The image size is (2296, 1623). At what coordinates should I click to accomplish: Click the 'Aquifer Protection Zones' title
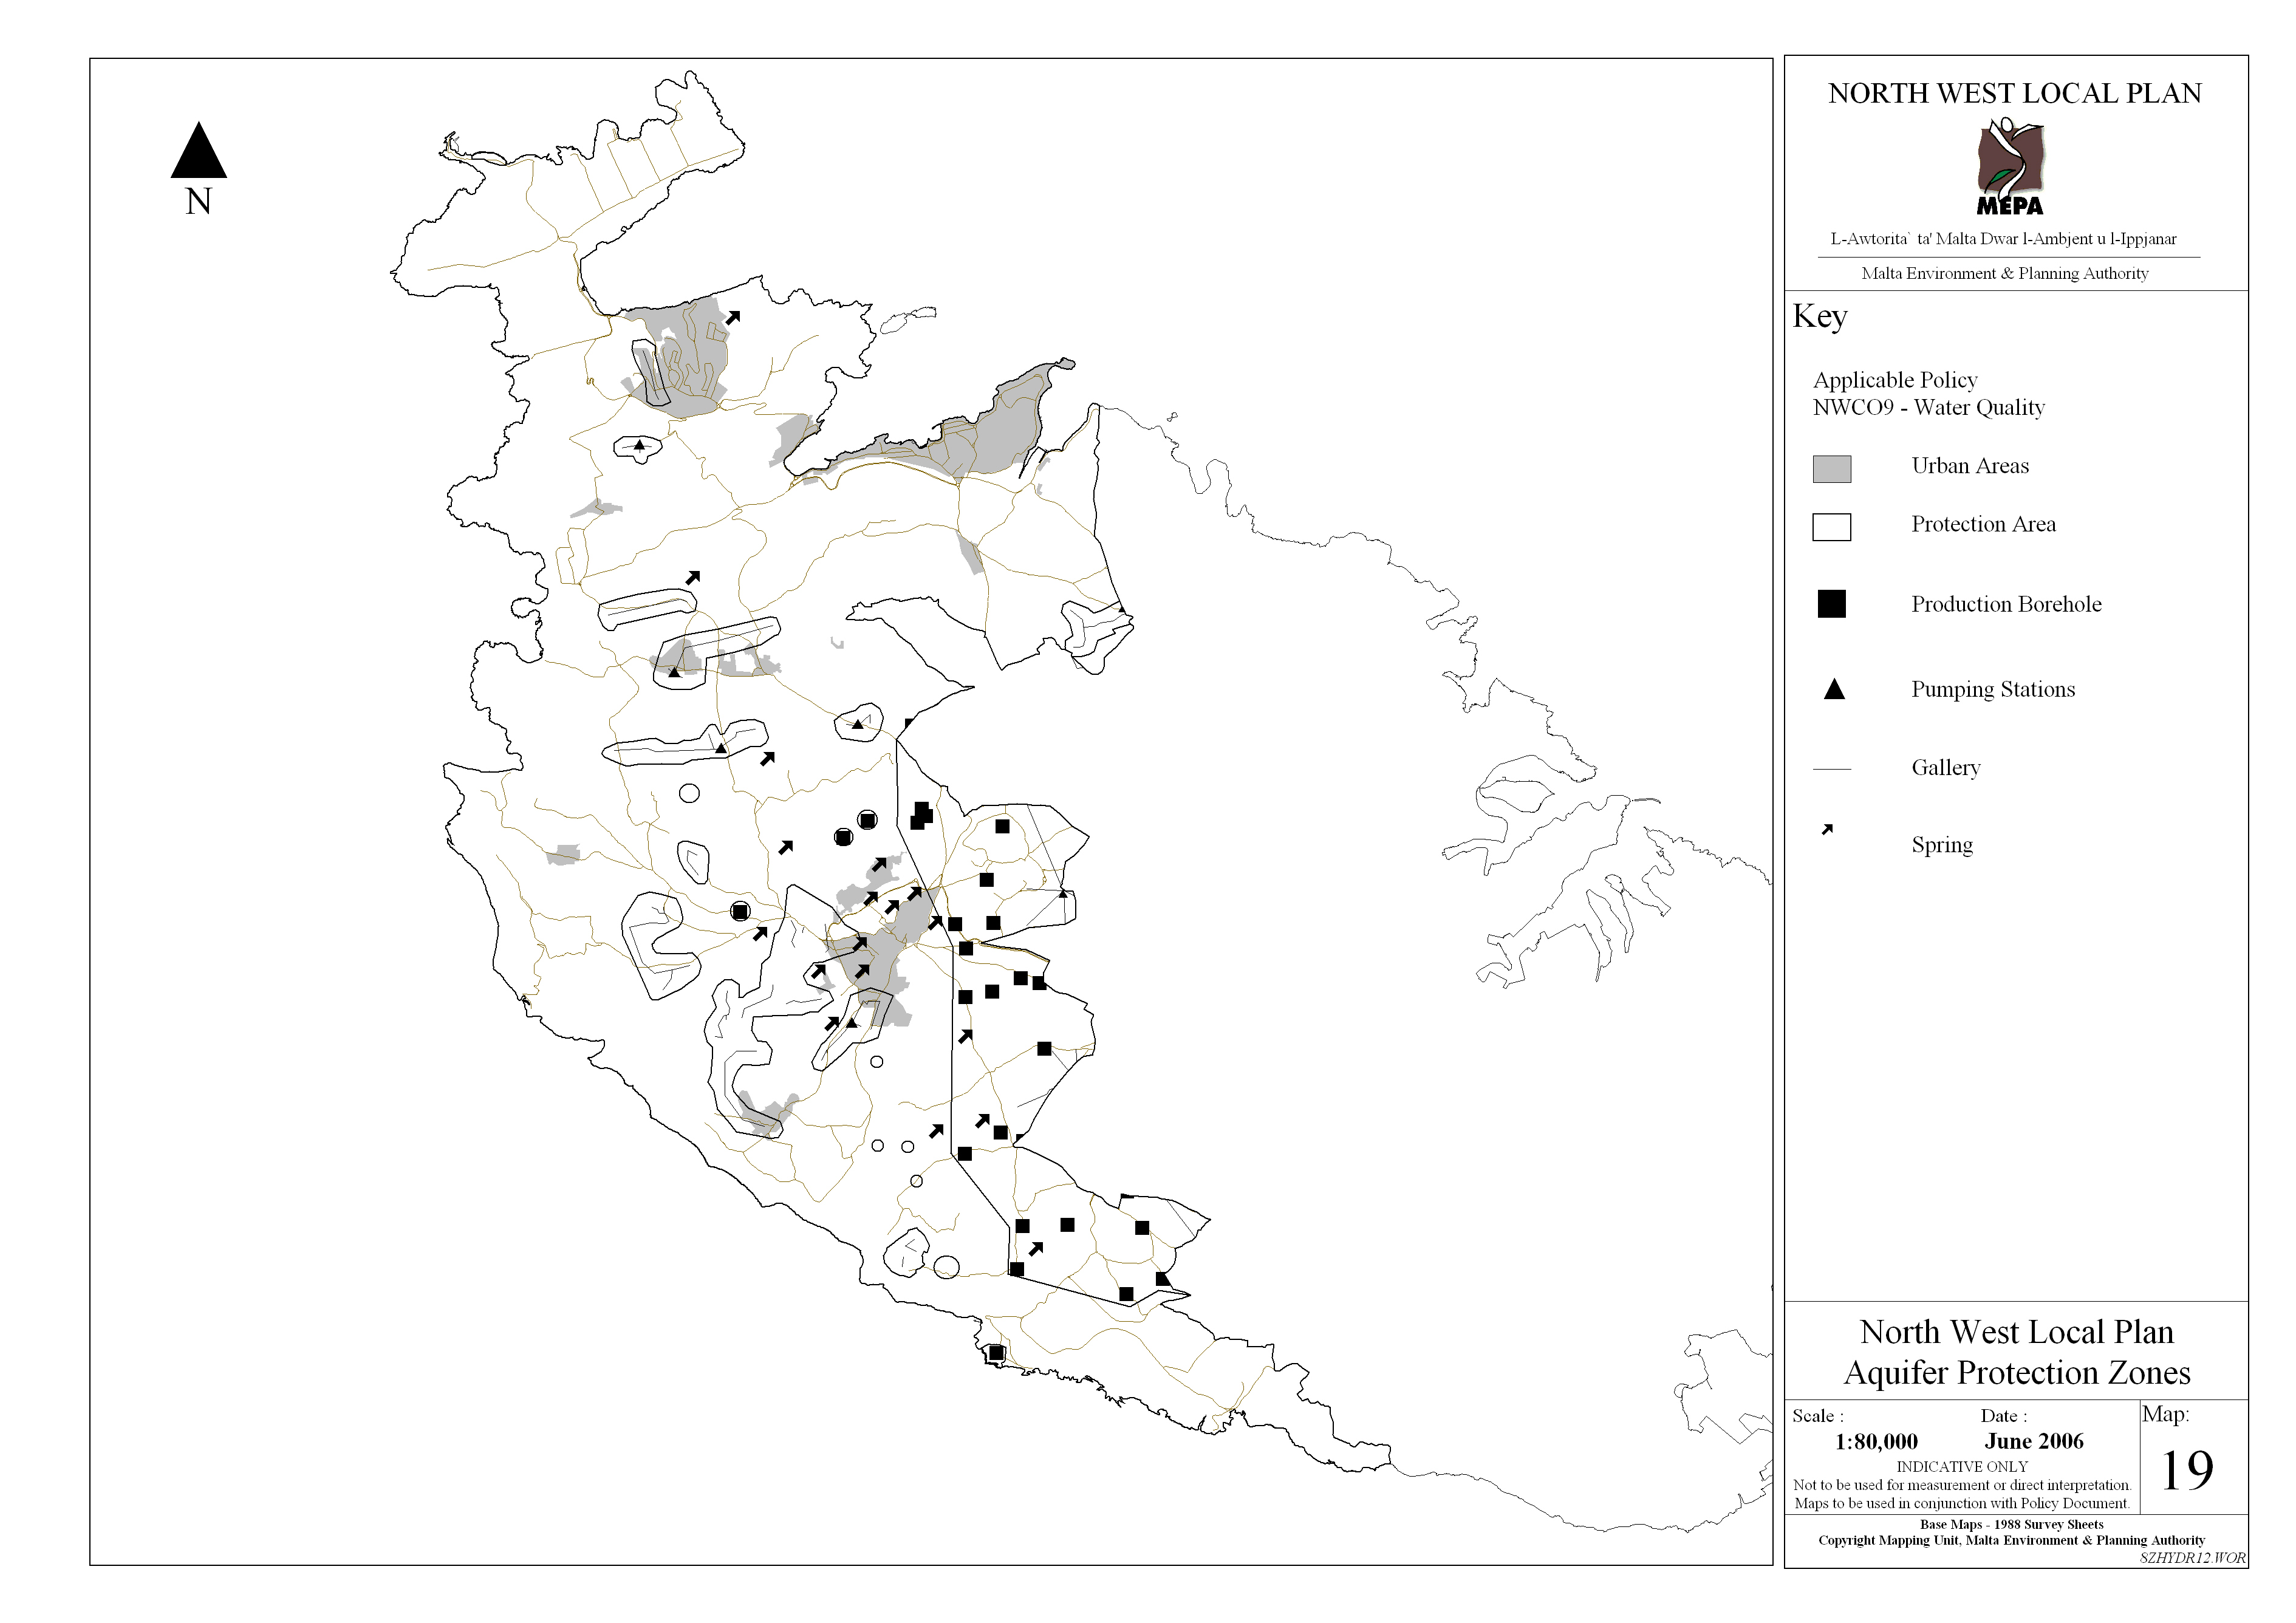(2017, 1373)
